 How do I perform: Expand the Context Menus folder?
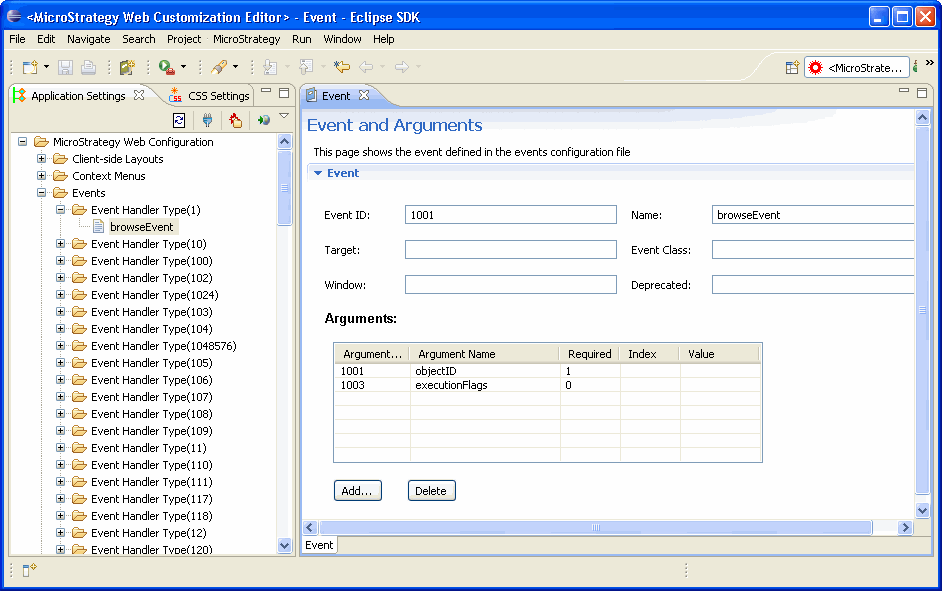(x=41, y=175)
